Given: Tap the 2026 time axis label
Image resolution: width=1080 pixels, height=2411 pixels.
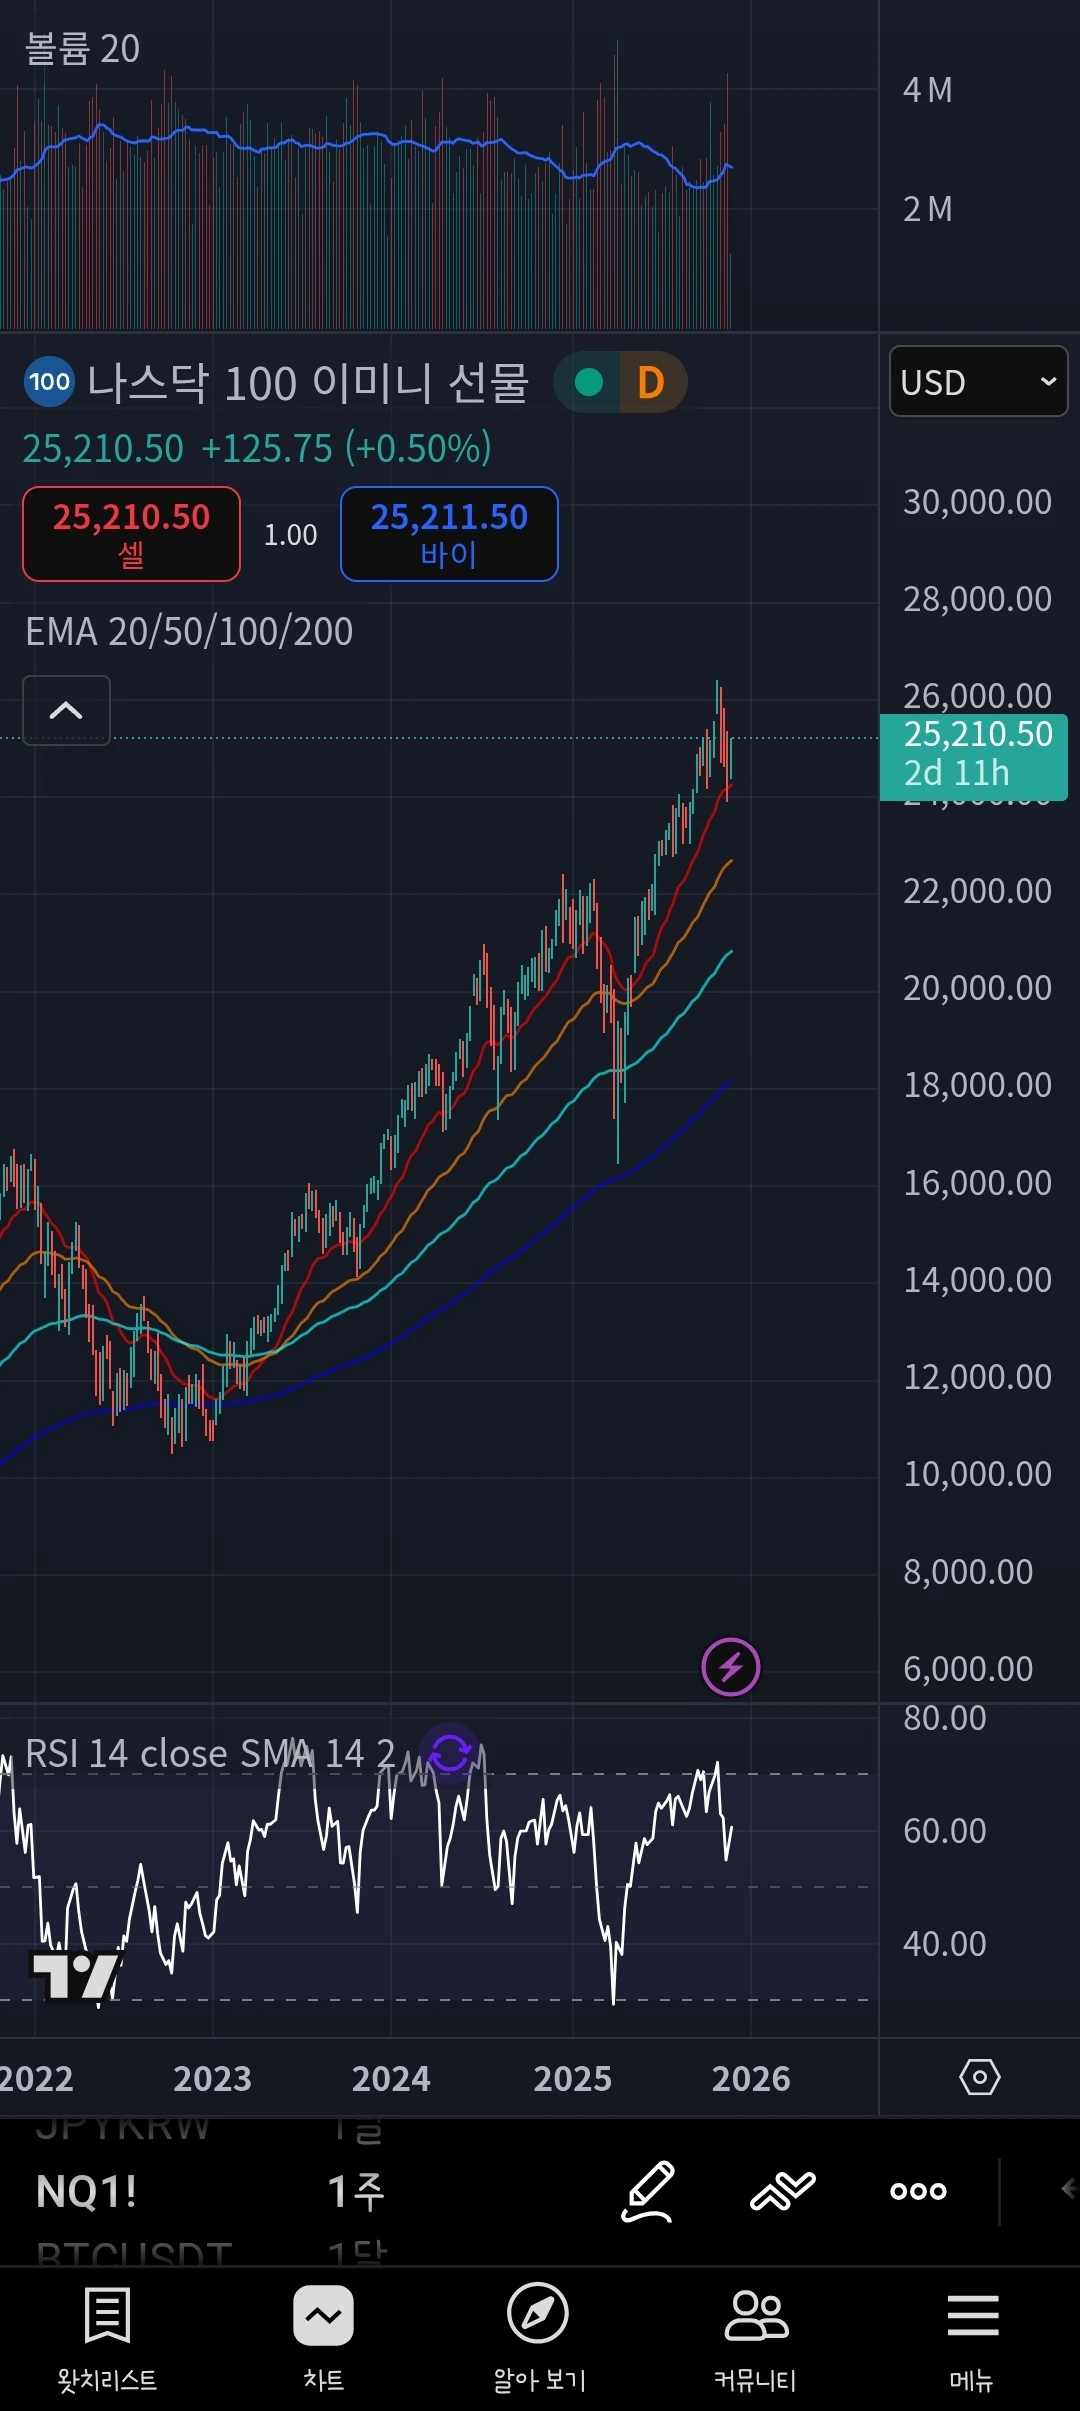Looking at the screenshot, I should click(751, 2079).
